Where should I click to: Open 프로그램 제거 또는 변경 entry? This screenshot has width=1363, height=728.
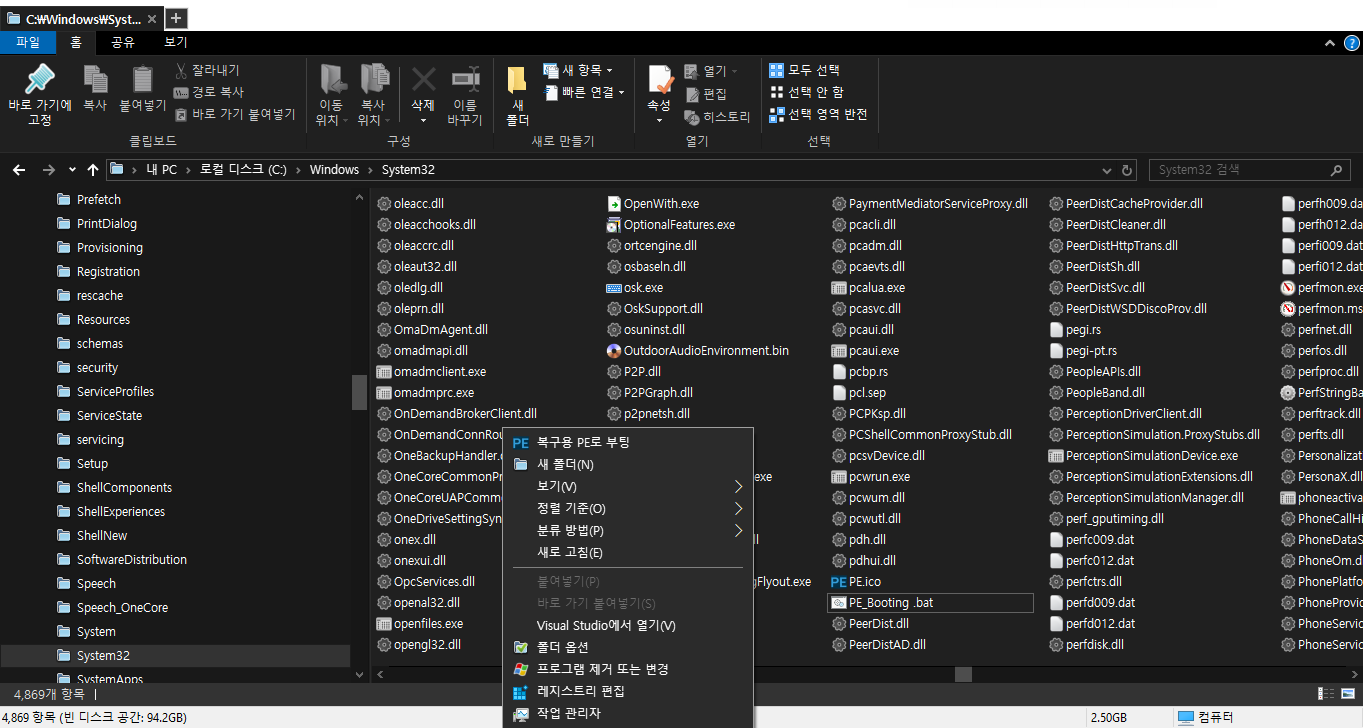627,669
